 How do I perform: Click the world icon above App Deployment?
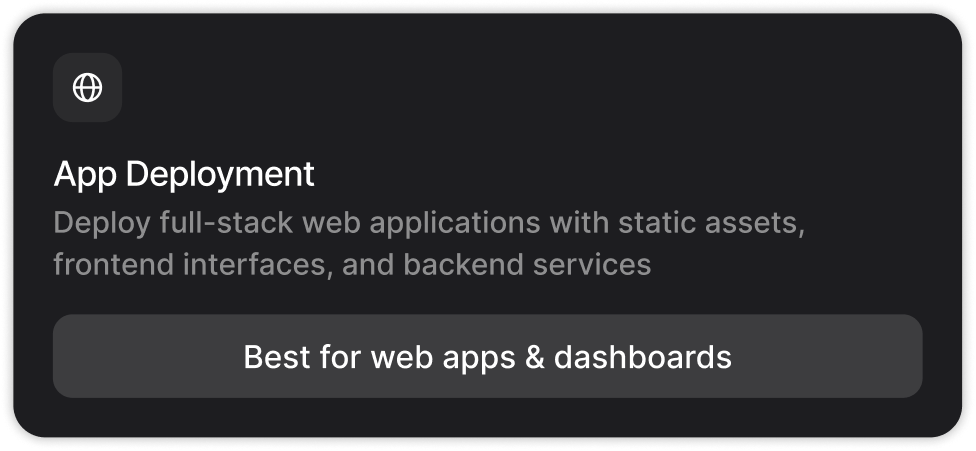tap(88, 88)
